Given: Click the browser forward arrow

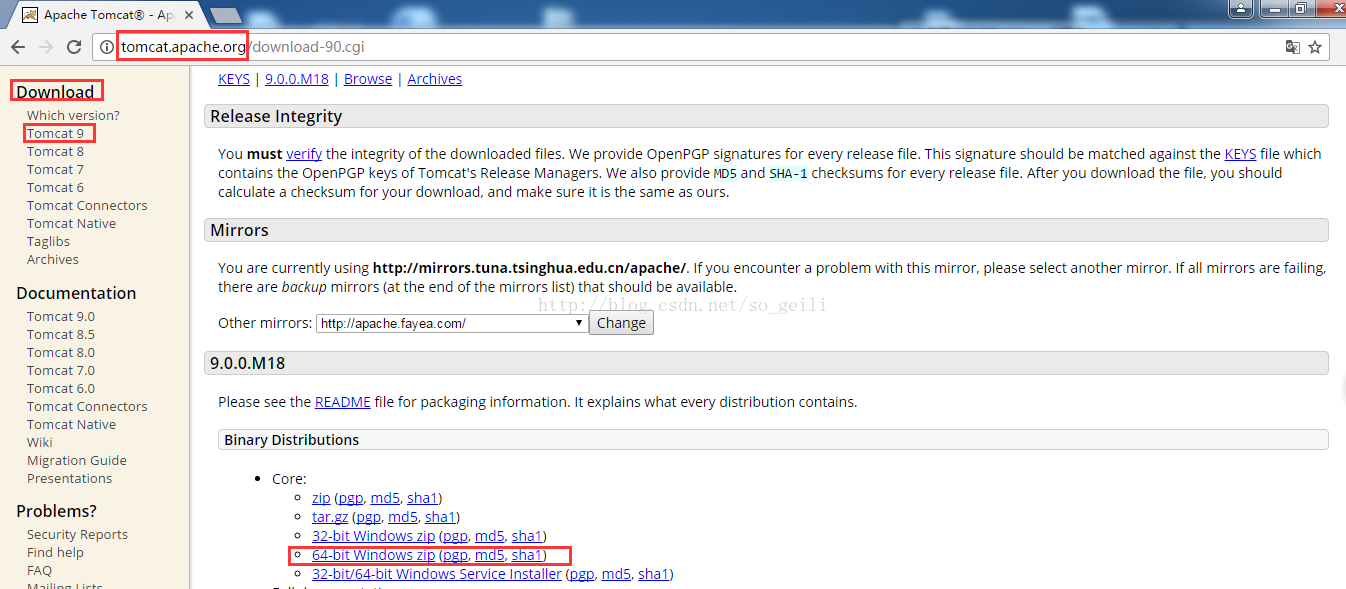Looking at the screenshot, I should (46, 47).
